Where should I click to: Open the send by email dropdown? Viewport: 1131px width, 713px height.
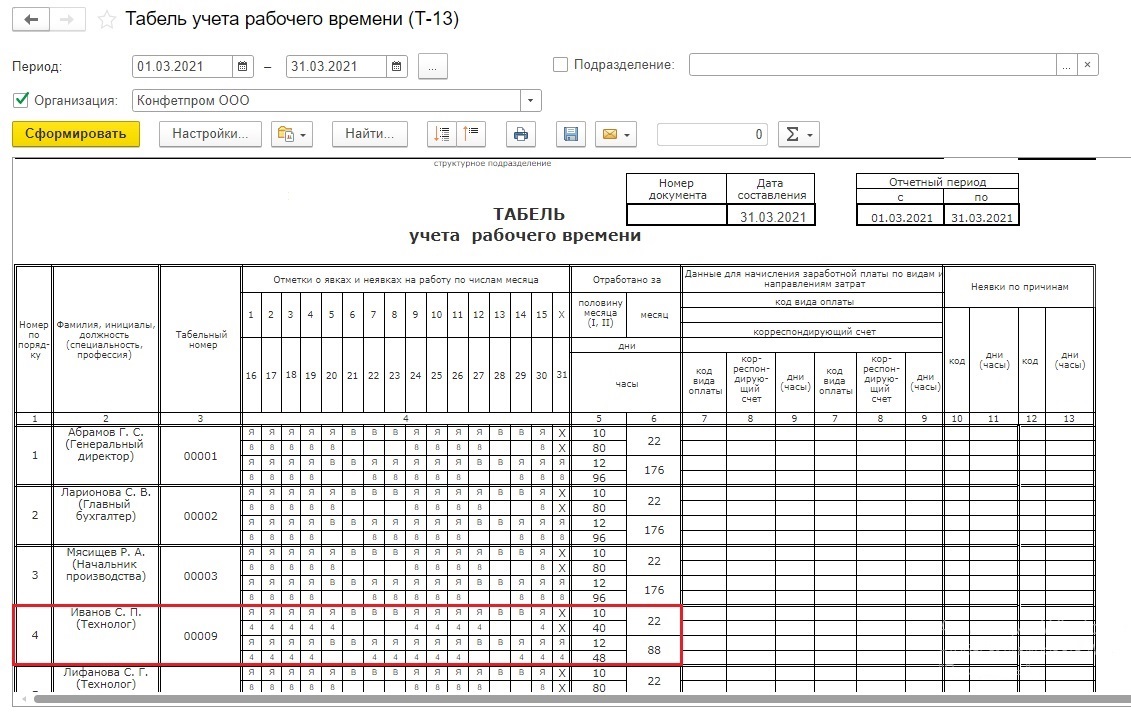615,134
